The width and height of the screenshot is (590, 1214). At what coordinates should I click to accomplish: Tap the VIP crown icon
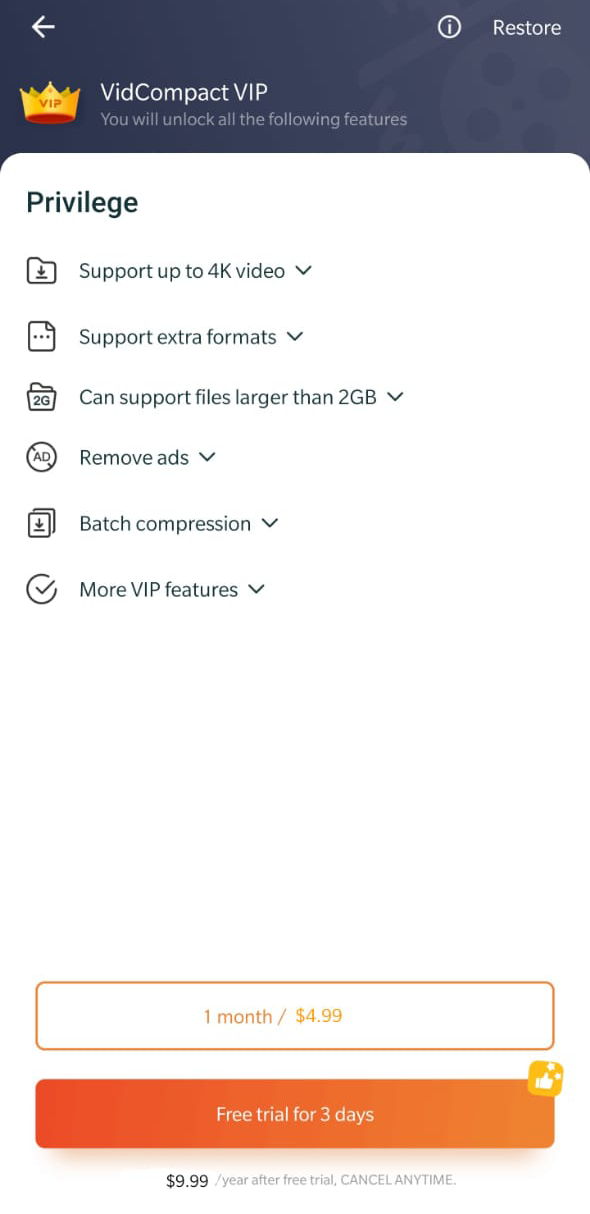[x=50, y=104]
